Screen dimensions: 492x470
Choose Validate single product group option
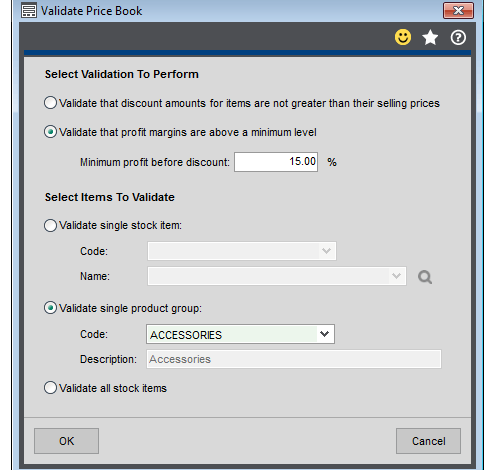pyautogui.click(x=50, y=308)
